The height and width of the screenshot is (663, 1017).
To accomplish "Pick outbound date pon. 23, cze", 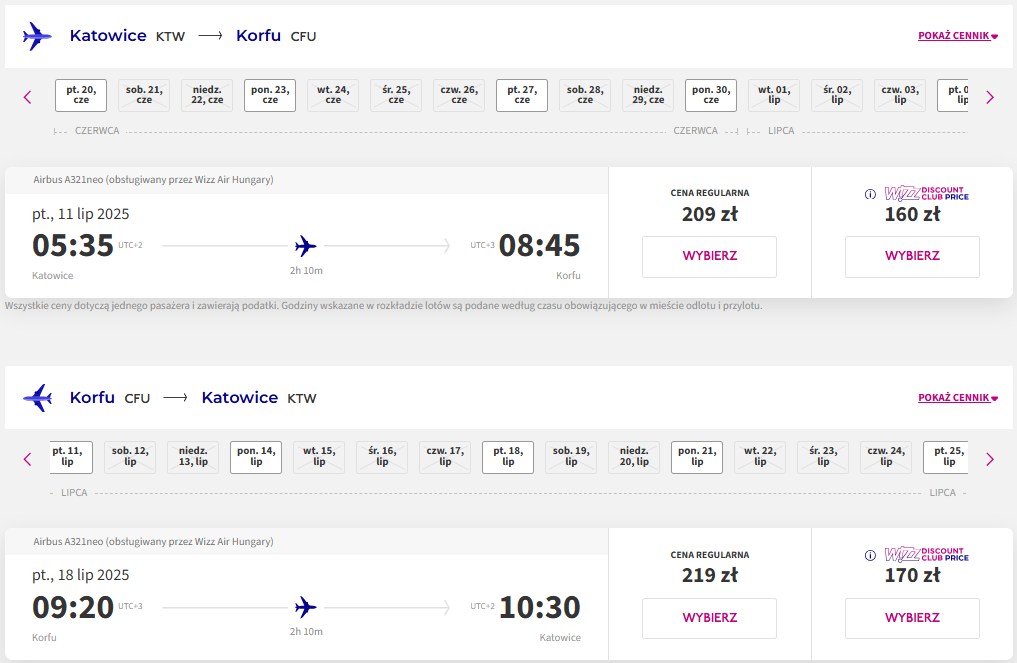I will 270,95.
